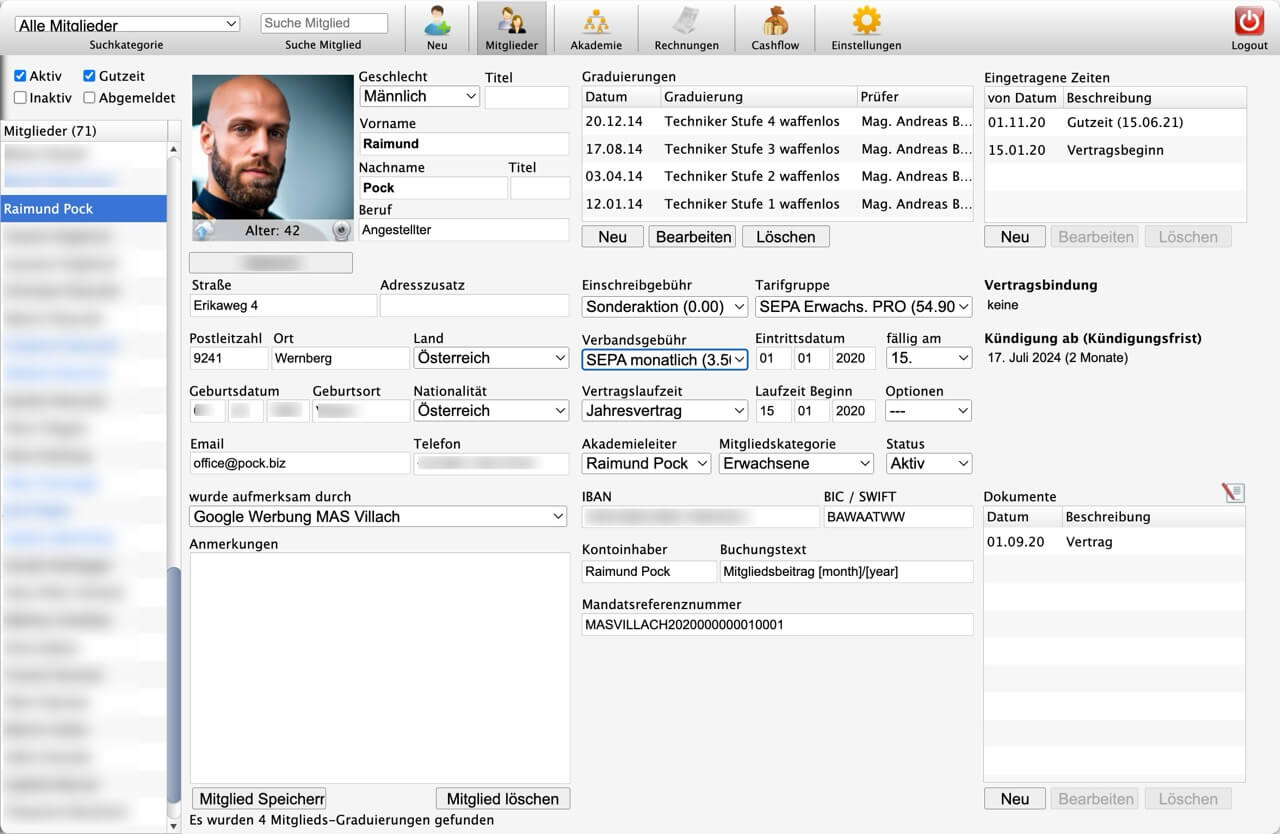Enable the Abgemeldet checkbox
This screenshot has height=834, width=1280.
tap(89, 98)
